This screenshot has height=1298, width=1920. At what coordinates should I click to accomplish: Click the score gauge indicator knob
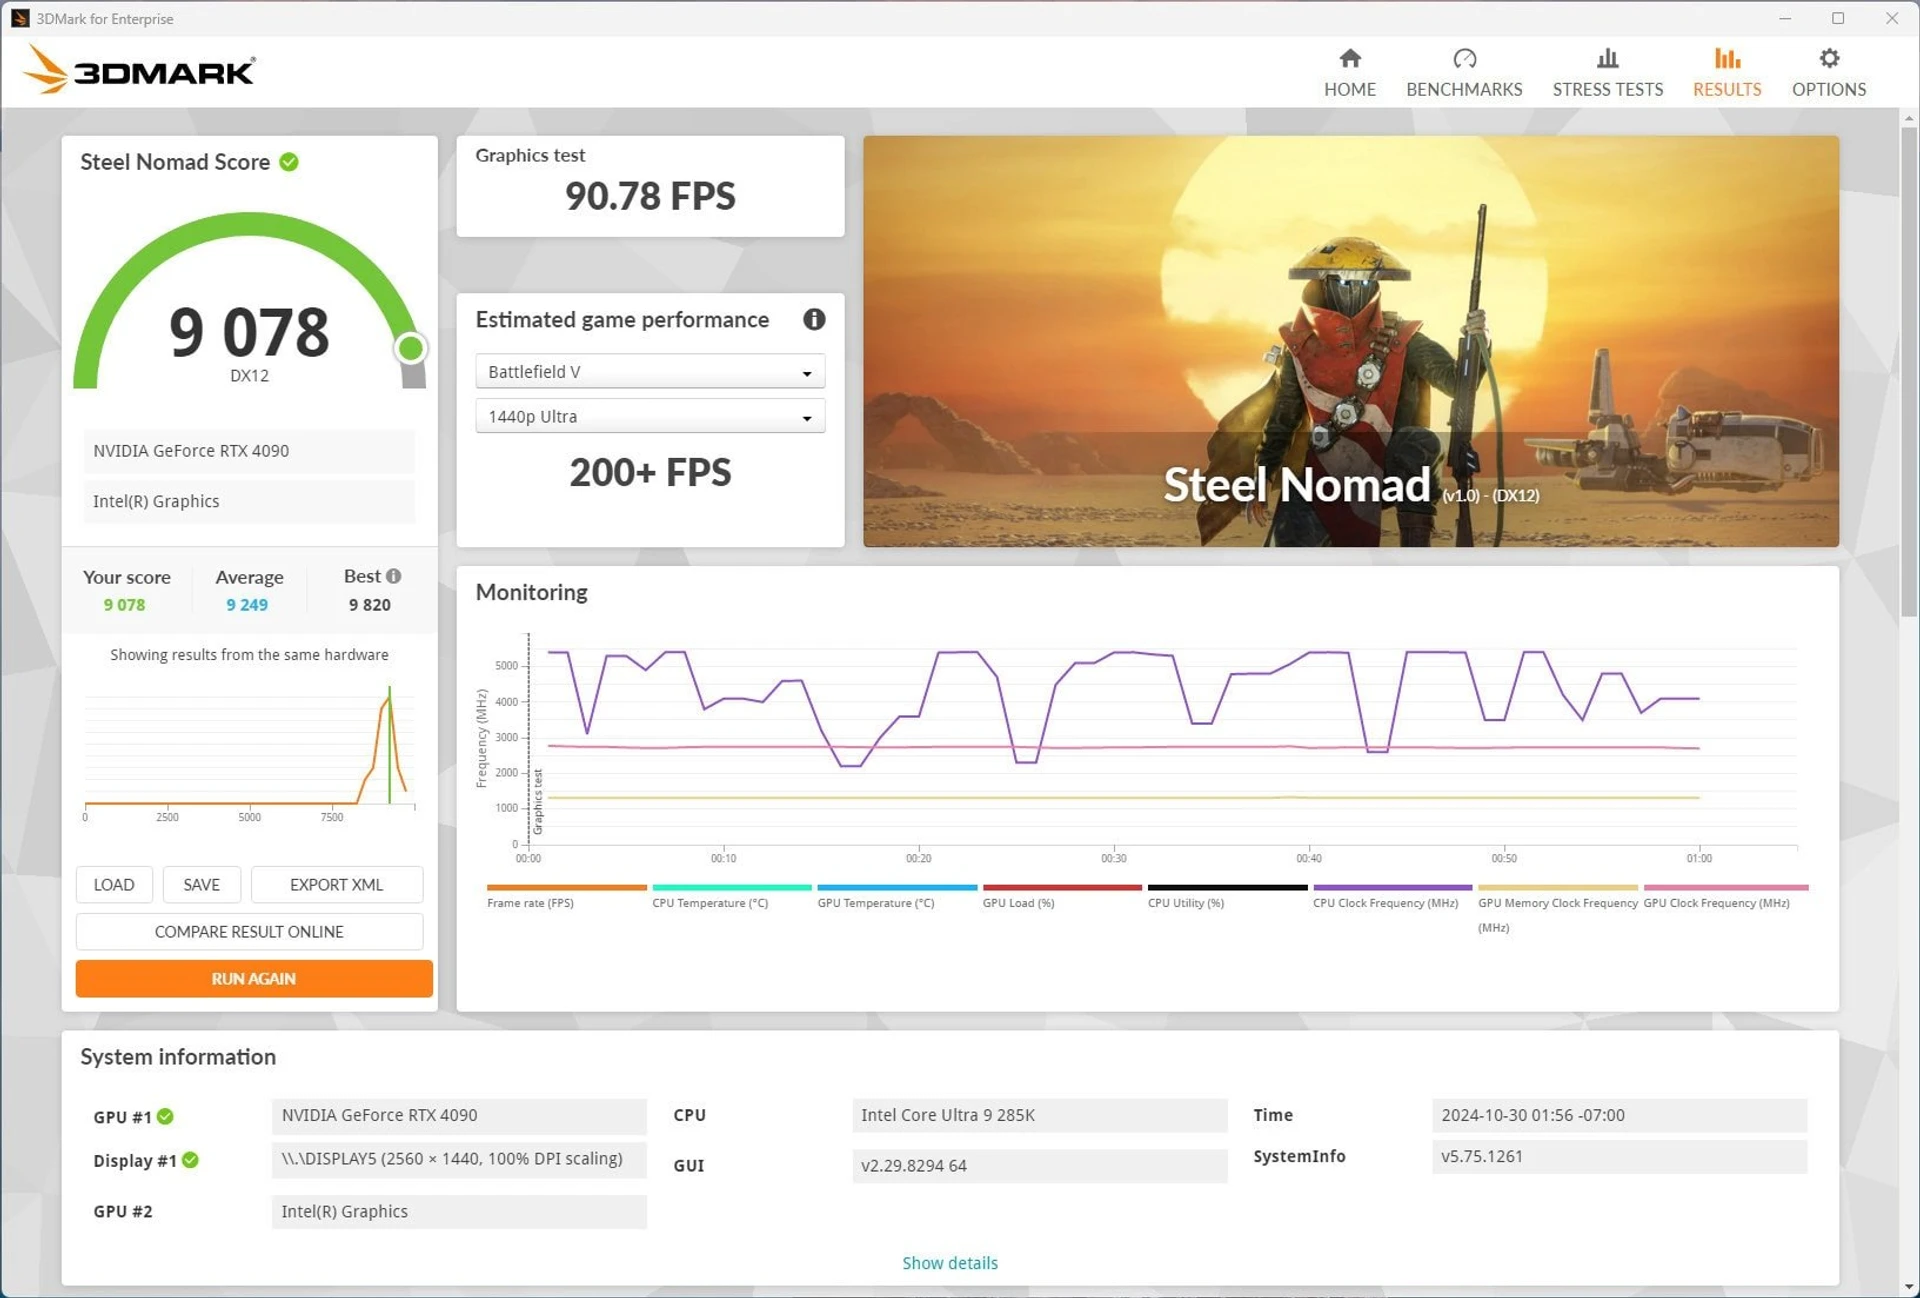(x=410, y=348)
